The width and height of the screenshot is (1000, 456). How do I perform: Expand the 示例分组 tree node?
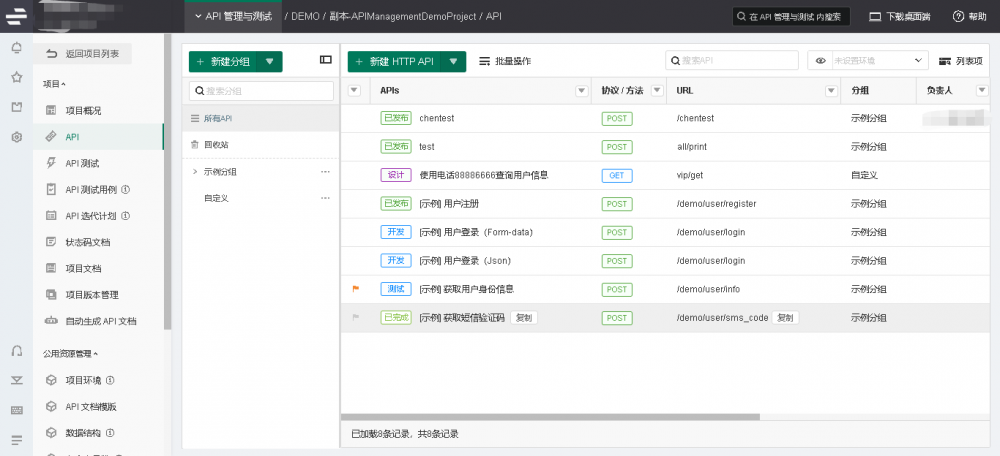tap(195, 172)
